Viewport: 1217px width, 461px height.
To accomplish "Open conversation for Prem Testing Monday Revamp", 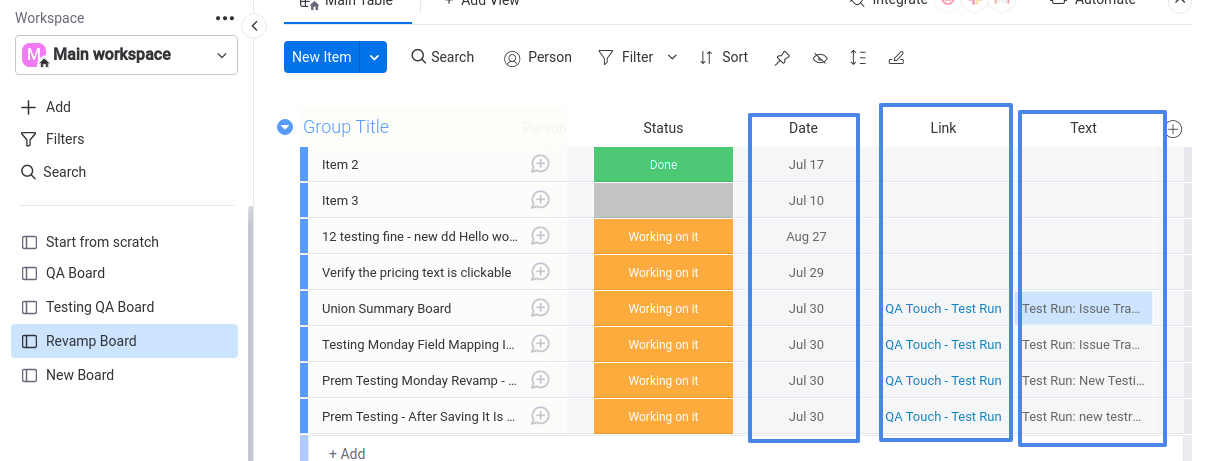I will 540,380.
